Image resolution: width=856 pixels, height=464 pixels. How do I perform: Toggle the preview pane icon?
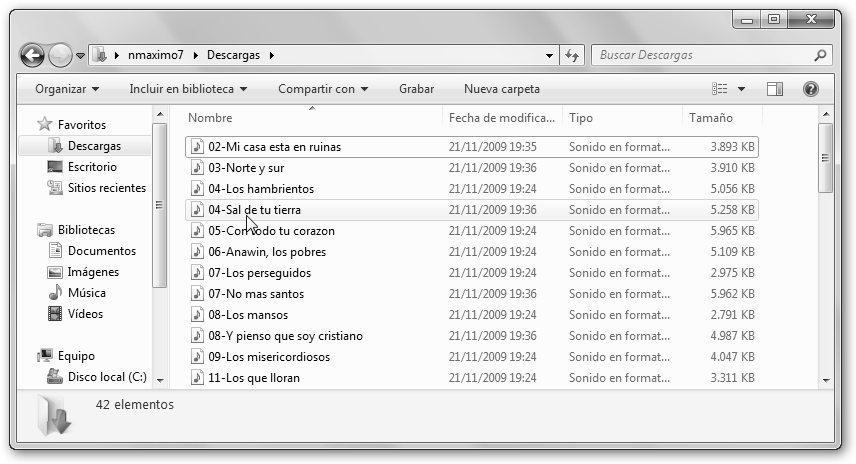775,89
